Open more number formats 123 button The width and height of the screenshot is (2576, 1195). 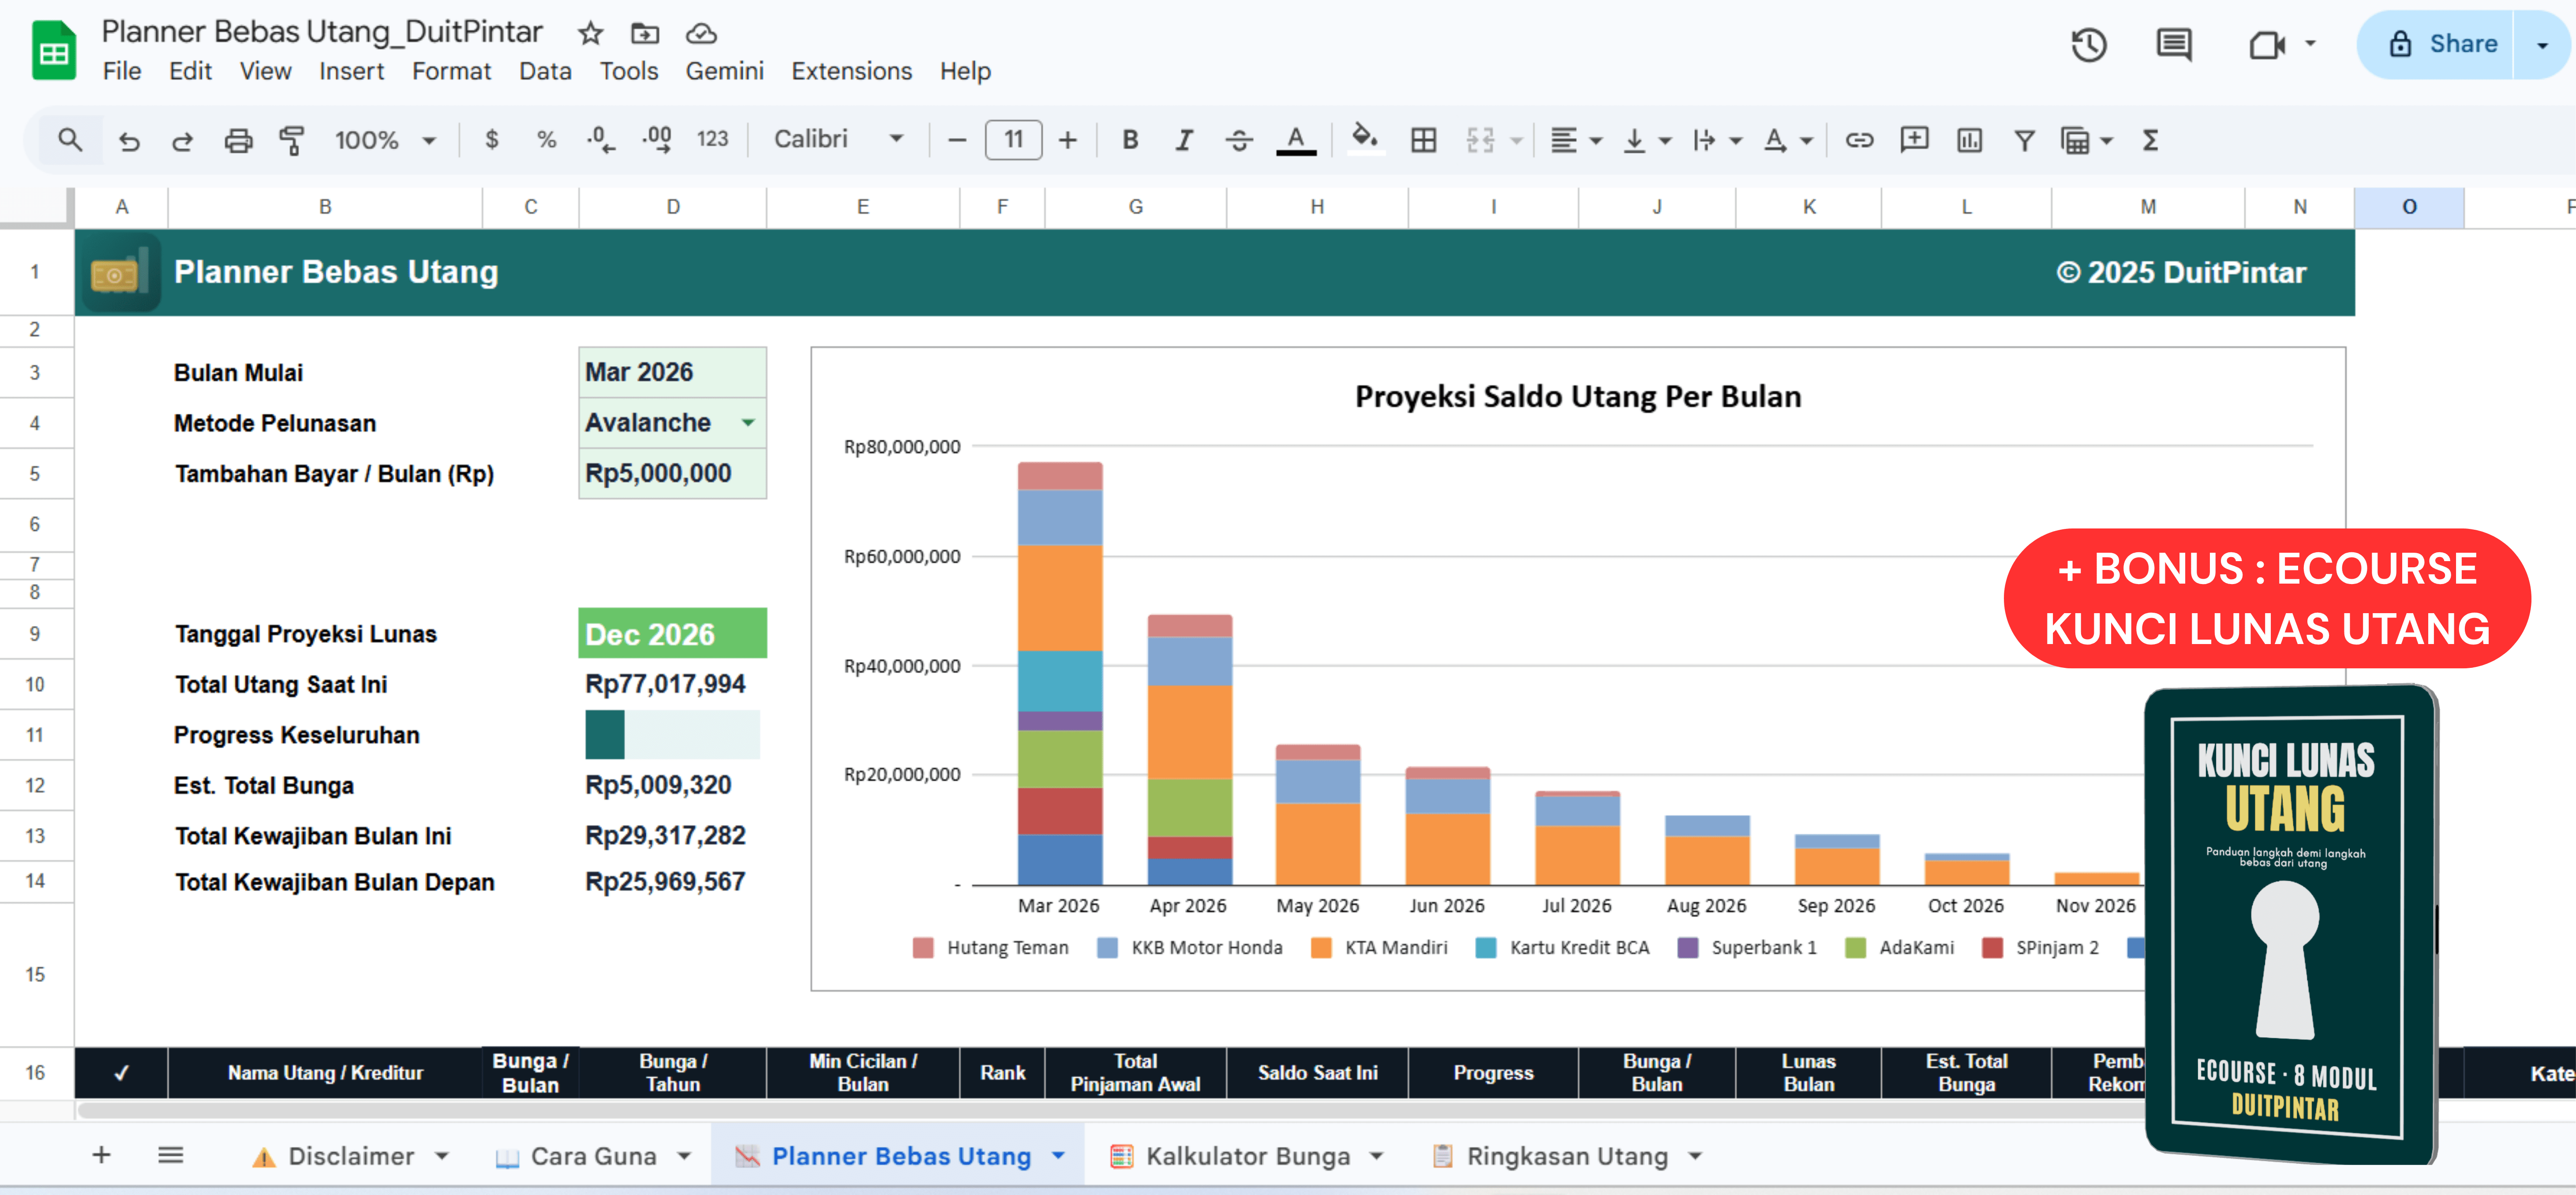(x=712, y=140)
